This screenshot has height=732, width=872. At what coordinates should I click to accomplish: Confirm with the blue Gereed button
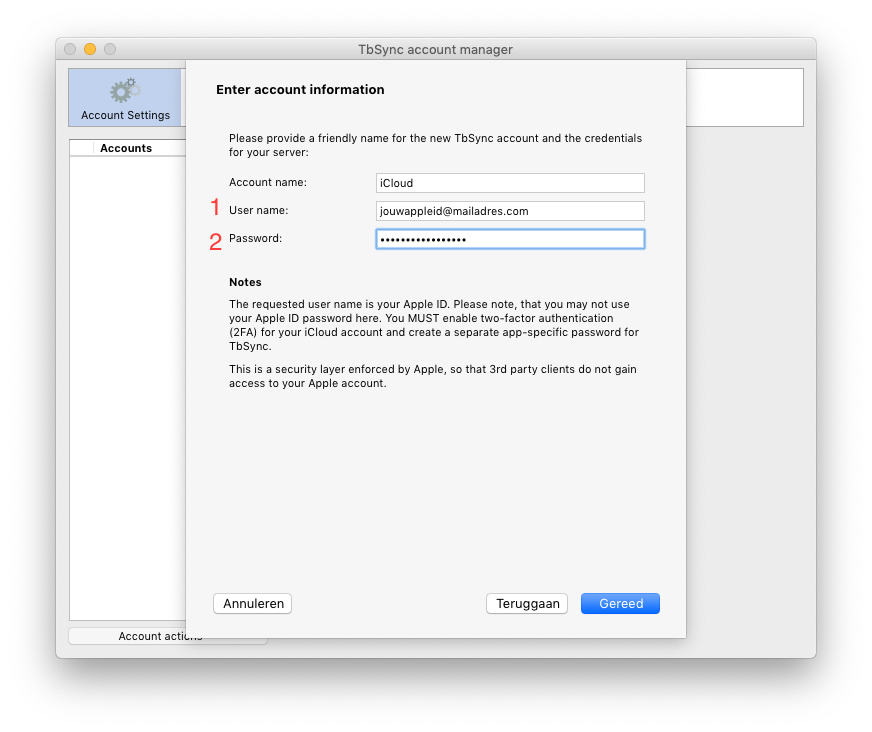coord(620,604)
